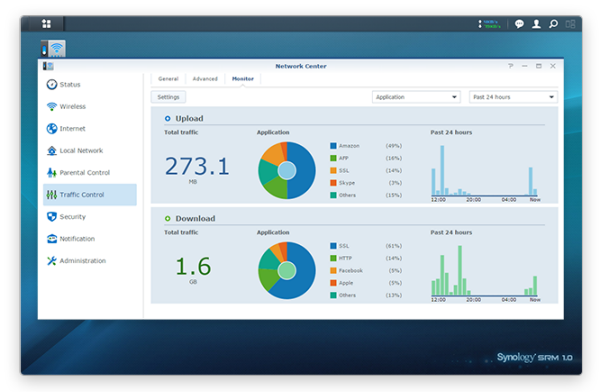Click the HTTP green legend swatch
The height and width of the screenshot is (392, 600).
pyautogui.click(x=333, y=258)
